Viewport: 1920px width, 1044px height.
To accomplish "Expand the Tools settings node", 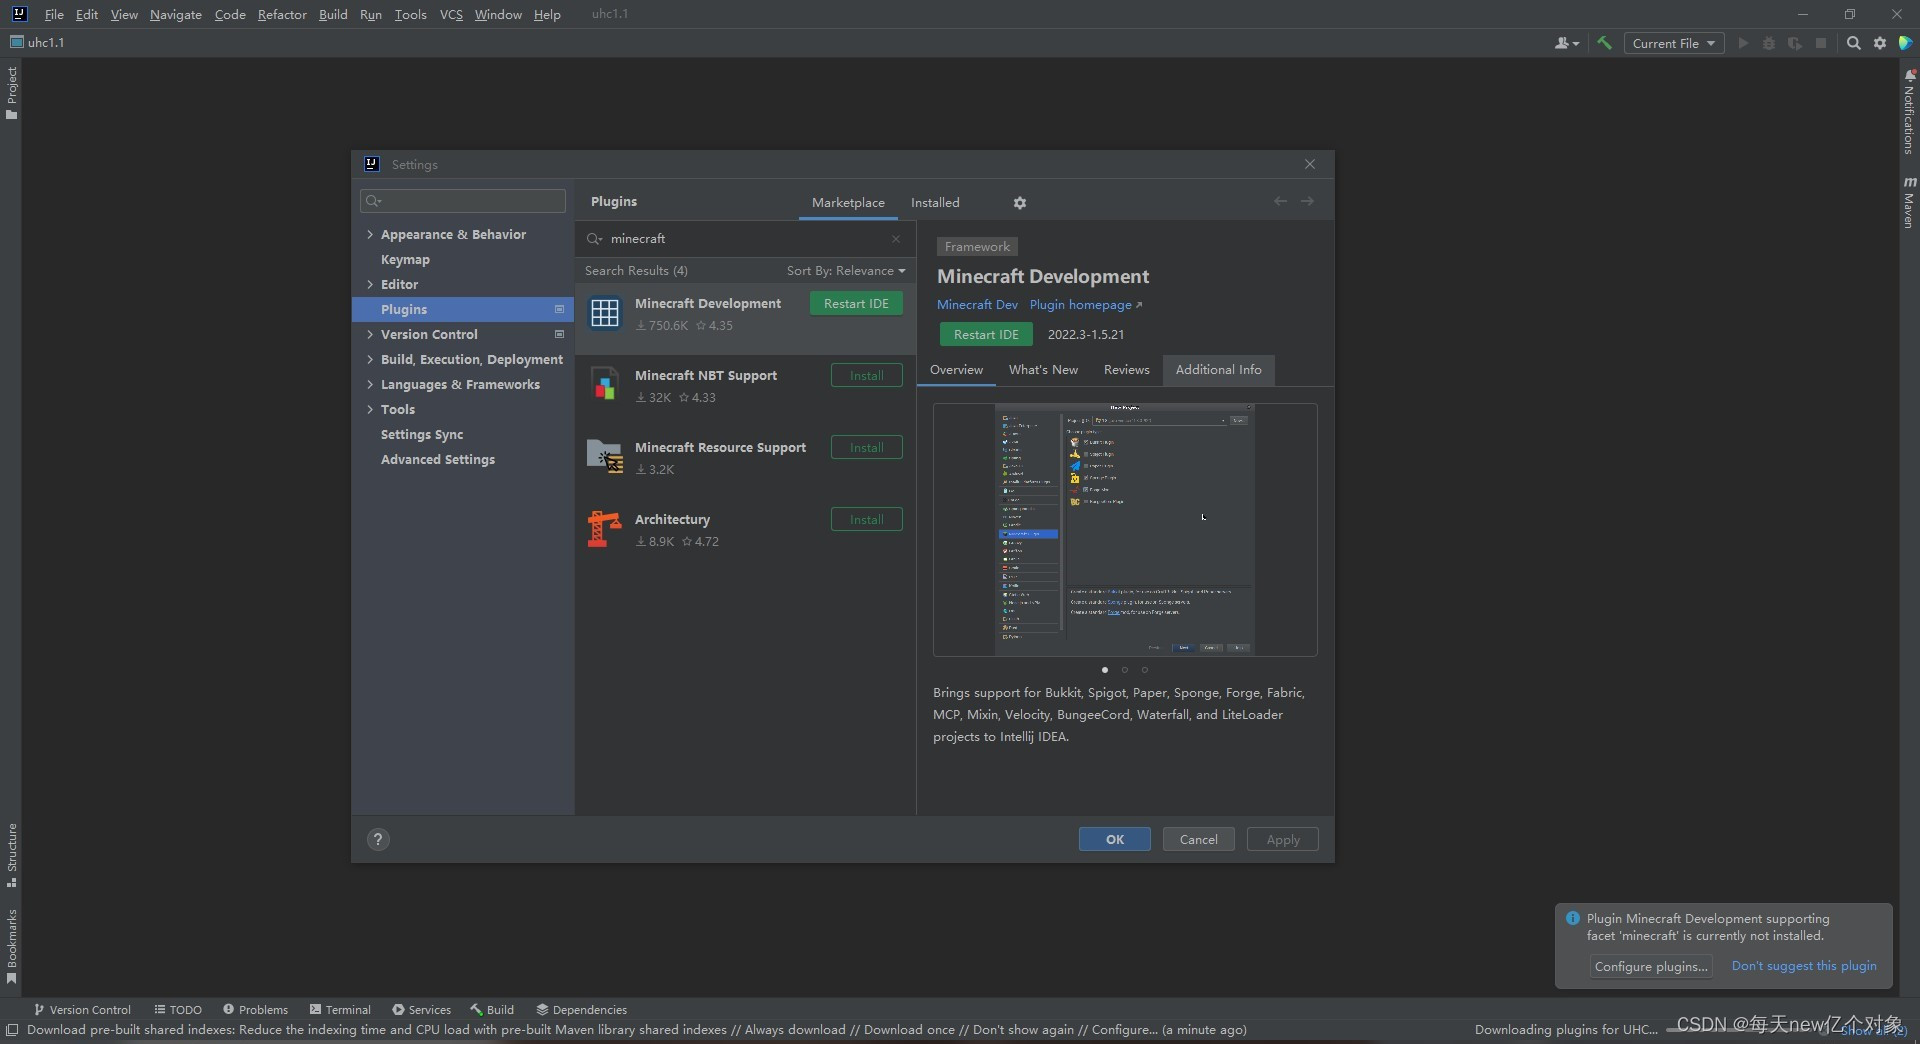I will [x=370, y=409].
